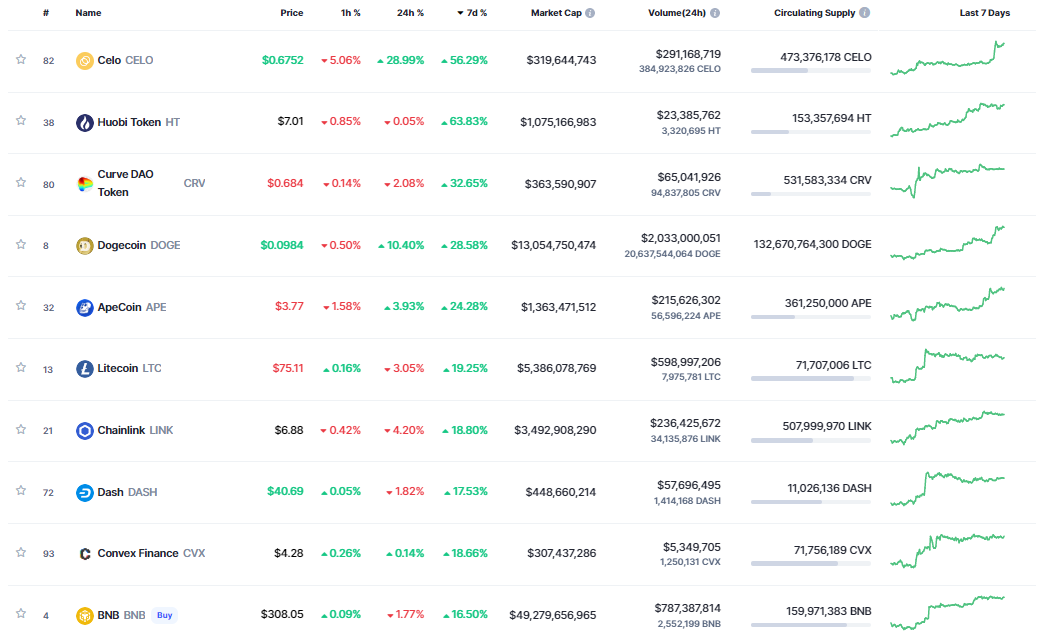
Task: Add Chainlink to watchlist star
Action: pos(21,429)
